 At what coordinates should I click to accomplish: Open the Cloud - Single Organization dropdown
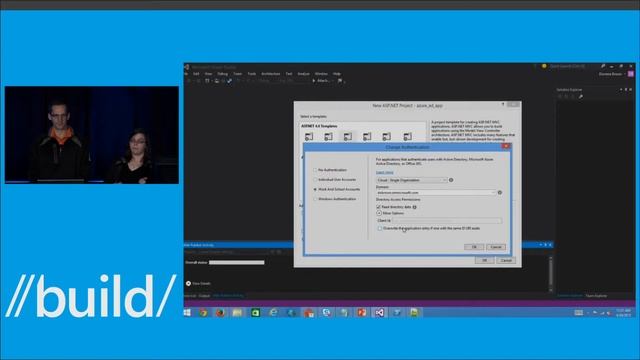(x=411, y=180)
